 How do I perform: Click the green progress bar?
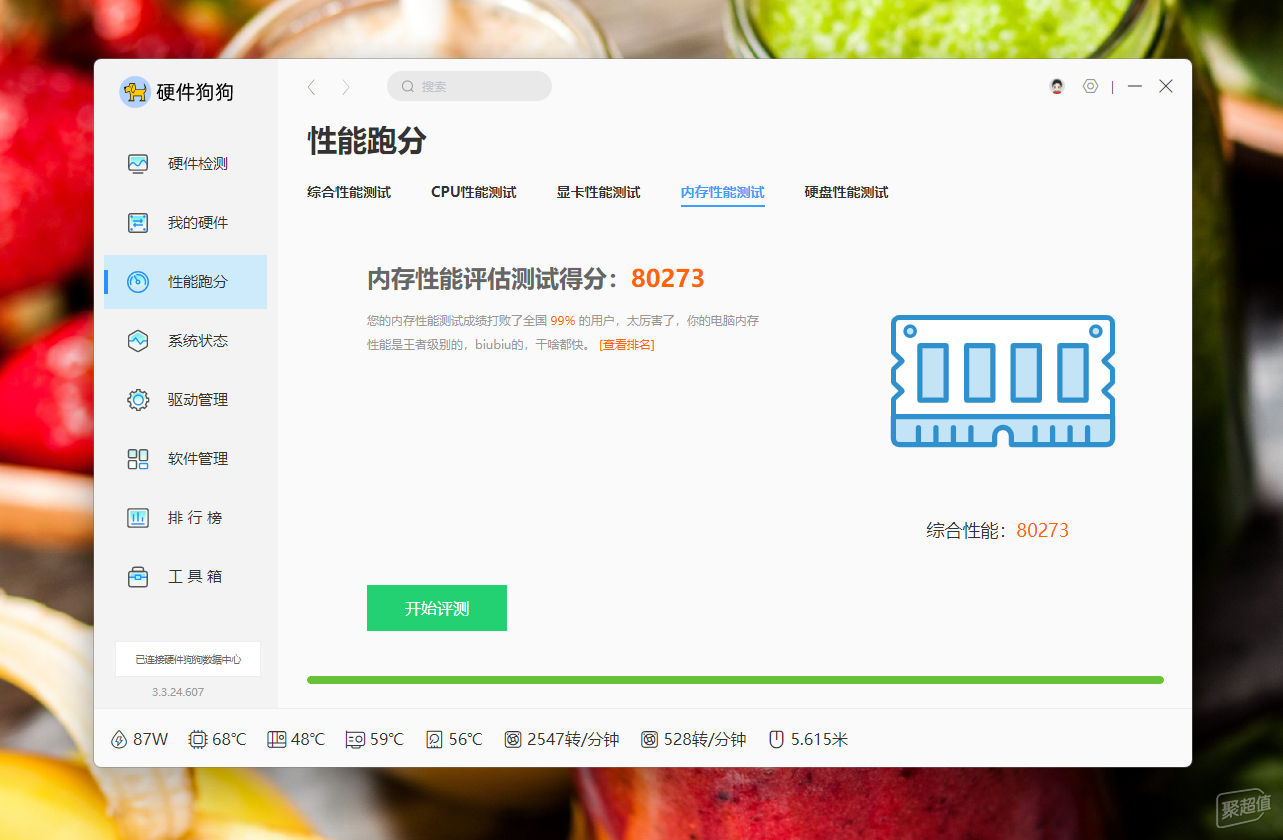[x=735, y=680]
